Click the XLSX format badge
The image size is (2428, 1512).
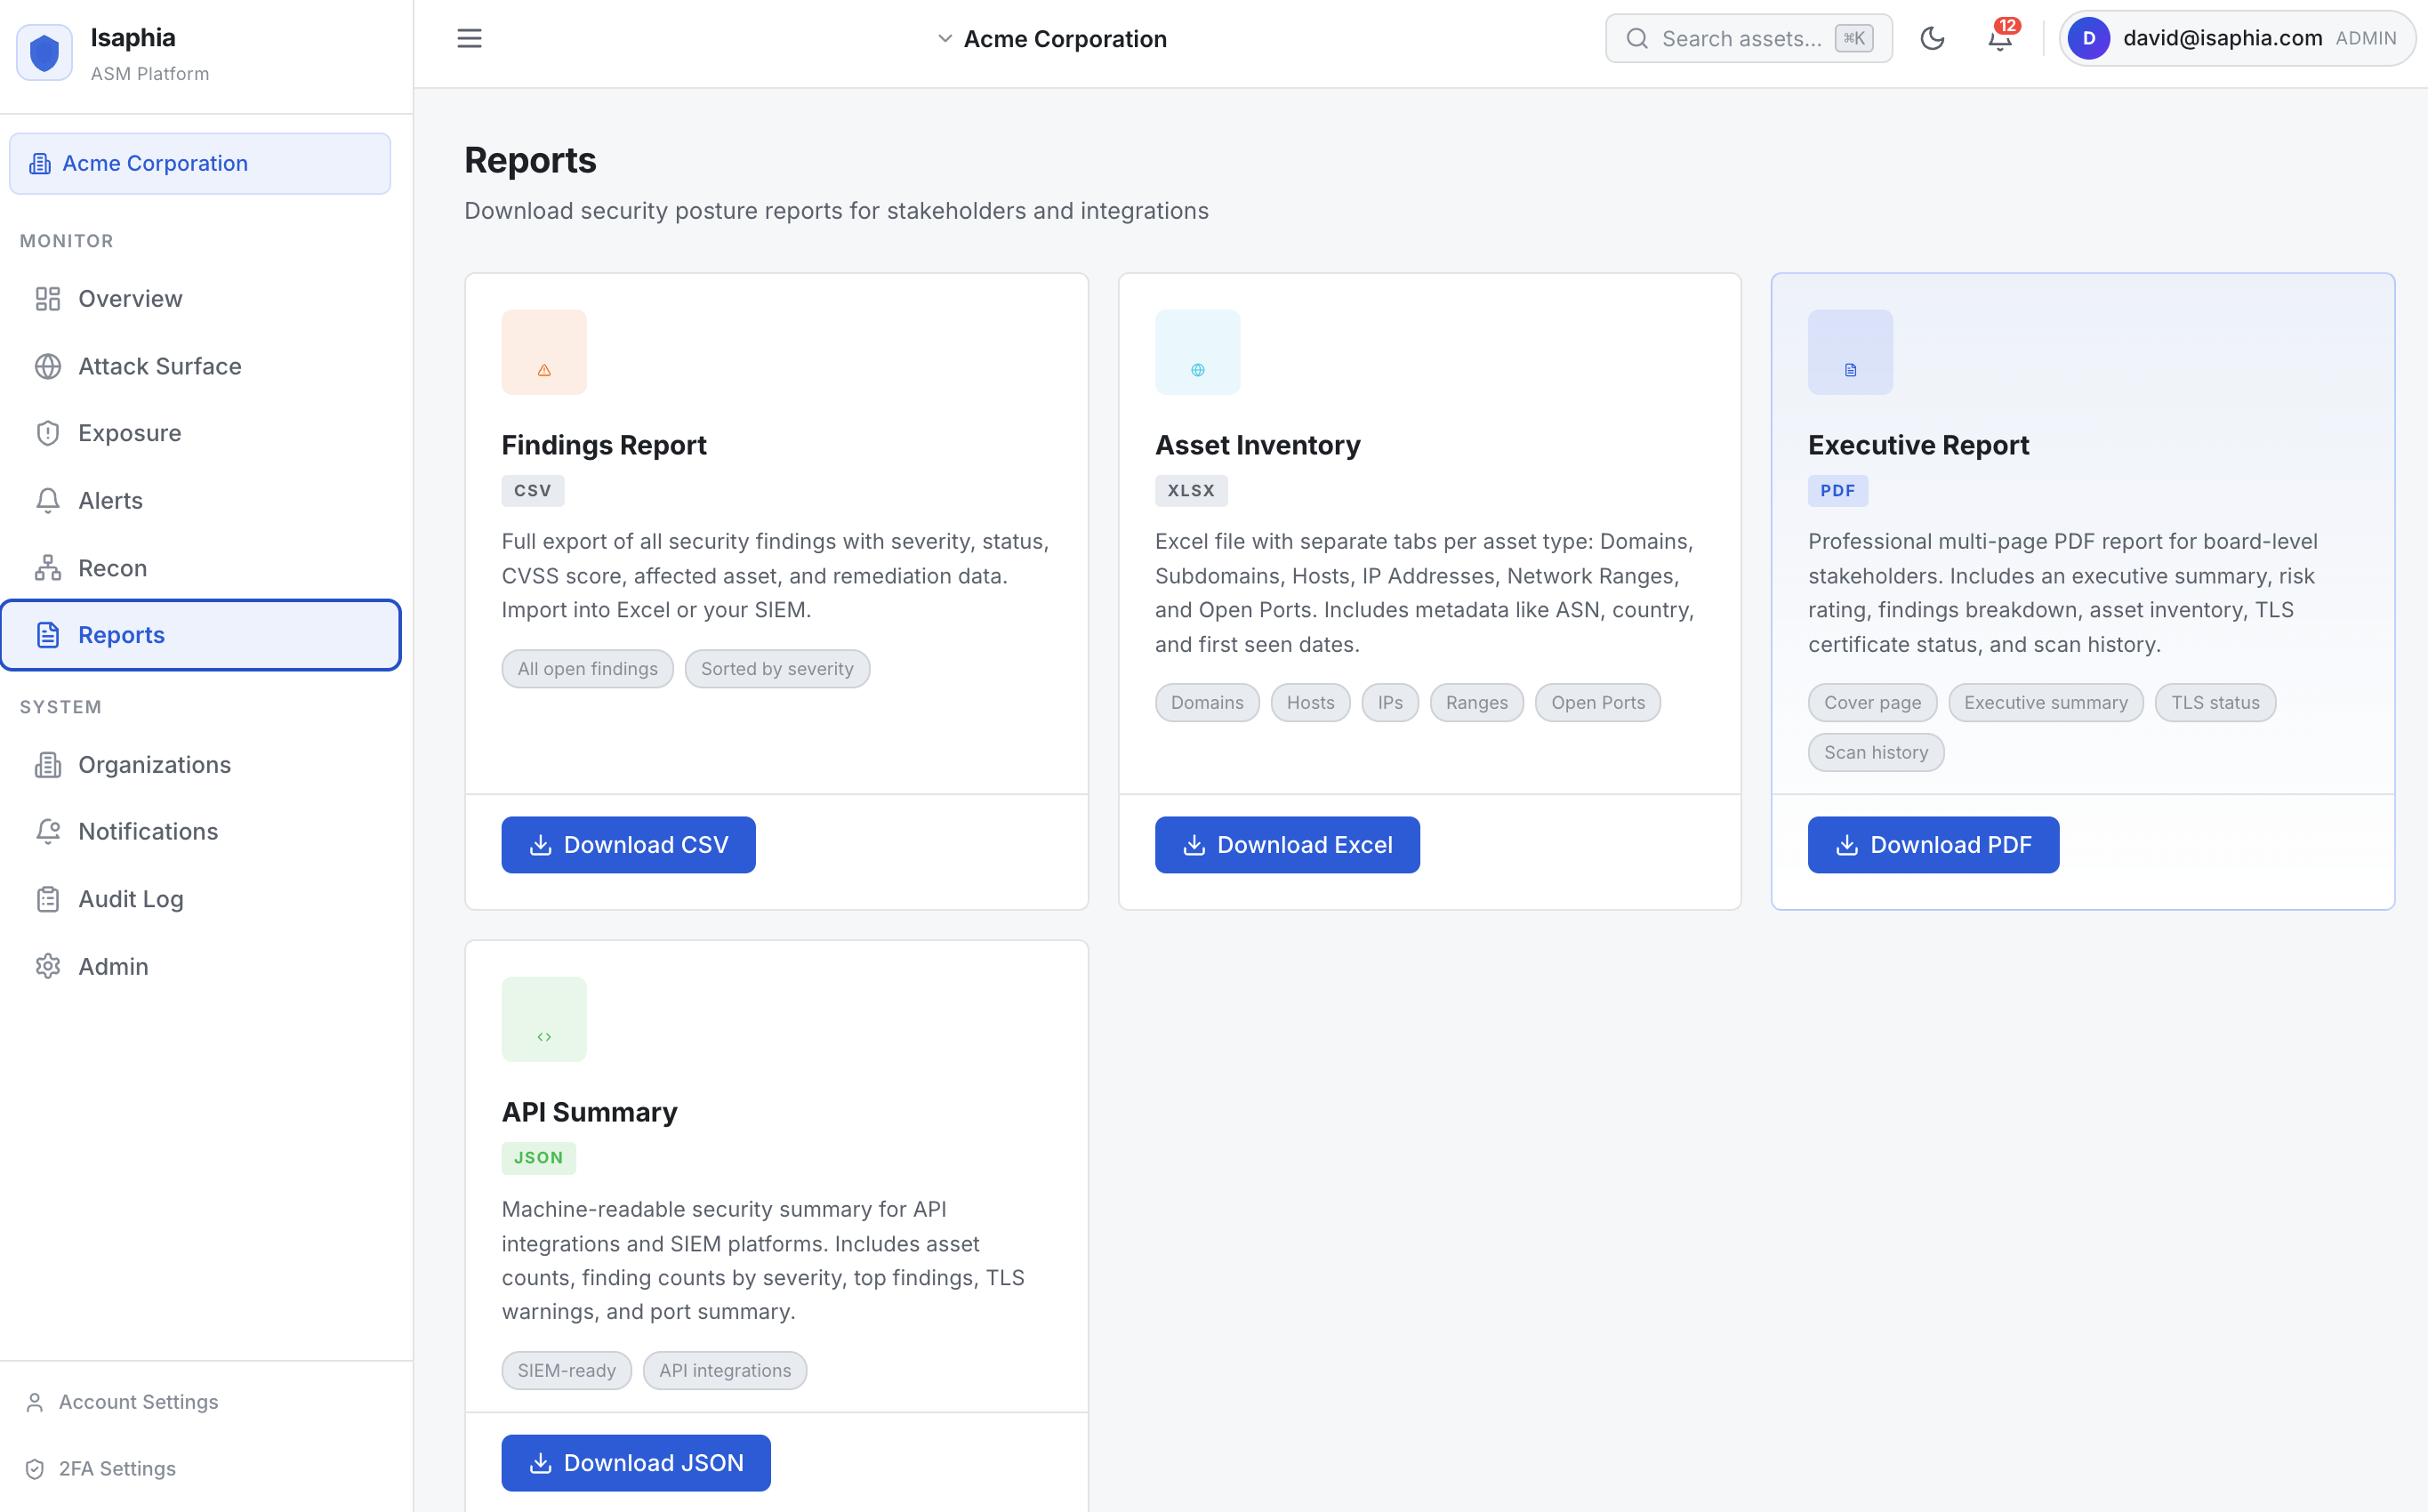(x=1191, y=491)
